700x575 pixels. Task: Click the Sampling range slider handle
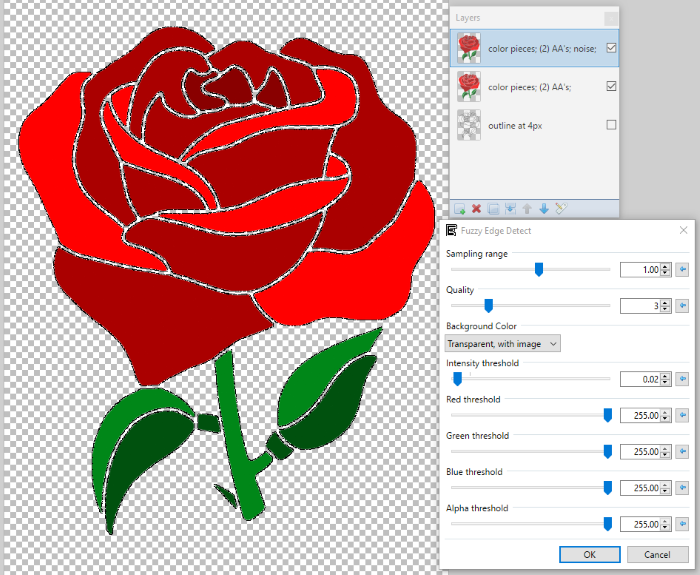[539, 270]
